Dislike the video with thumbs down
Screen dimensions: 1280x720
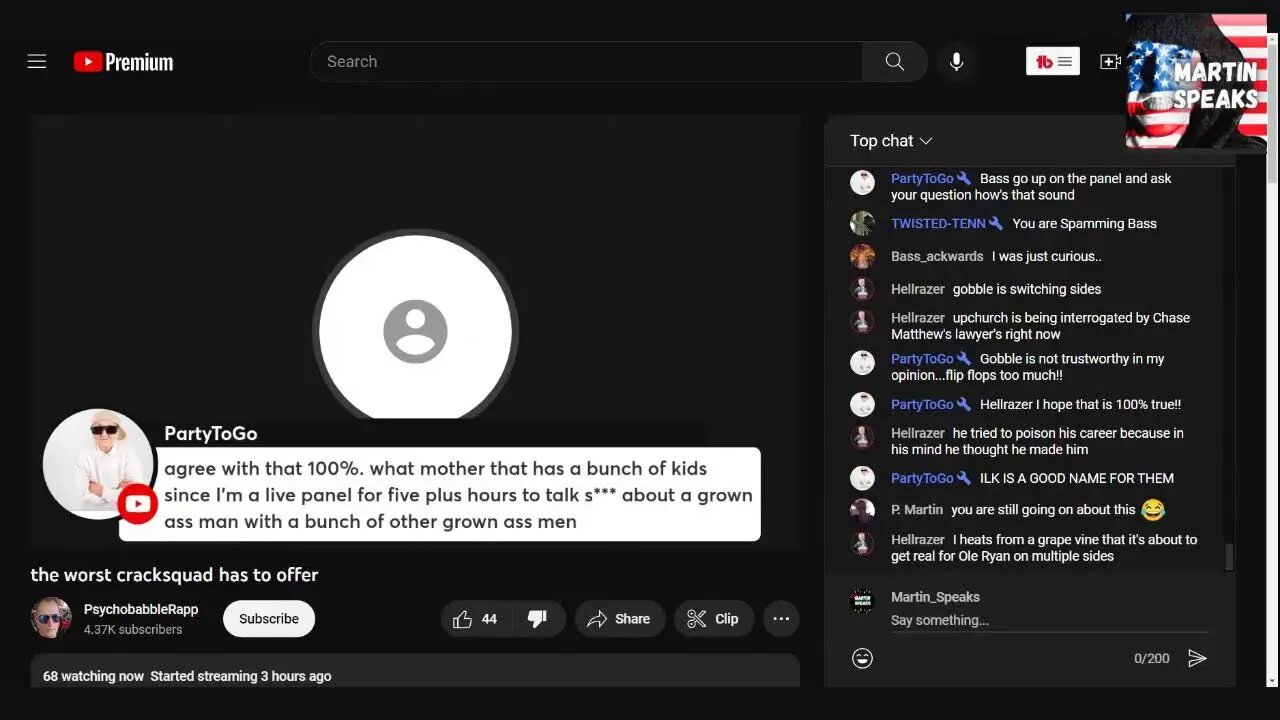pos(538,619)
